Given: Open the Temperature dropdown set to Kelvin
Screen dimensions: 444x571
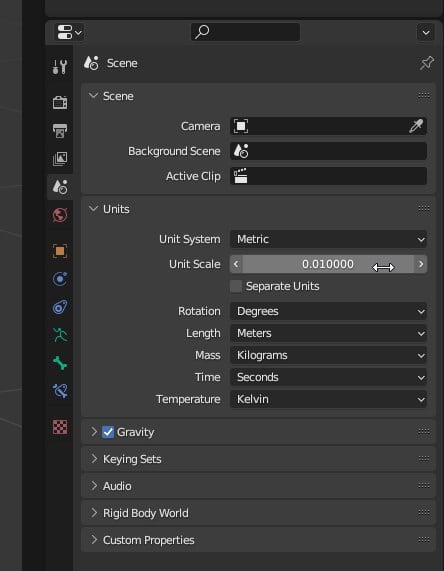Looking at the screenshot, I should point(328,399).
